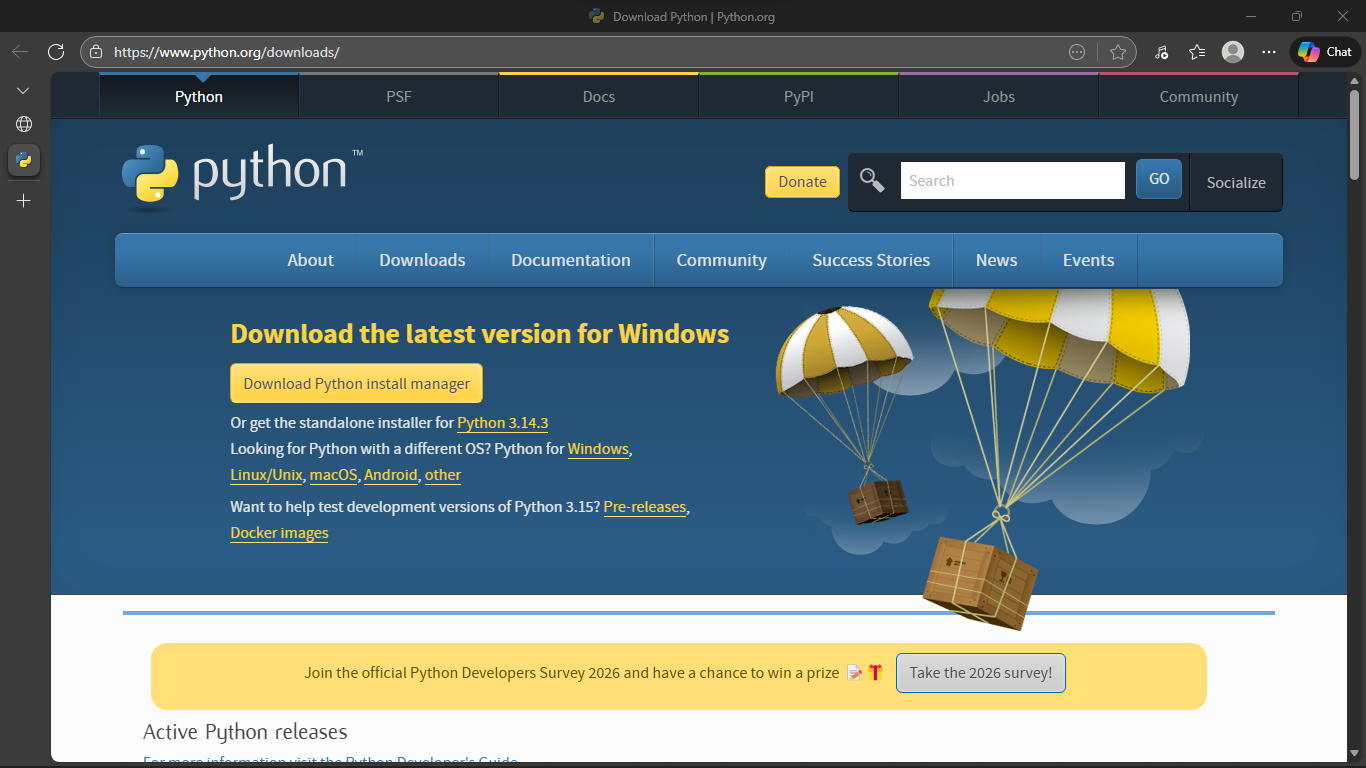Expand the vertical tabs chevron
Image resolution: width=1366 pixels, height=768 pixels.
tap(23, 90)
